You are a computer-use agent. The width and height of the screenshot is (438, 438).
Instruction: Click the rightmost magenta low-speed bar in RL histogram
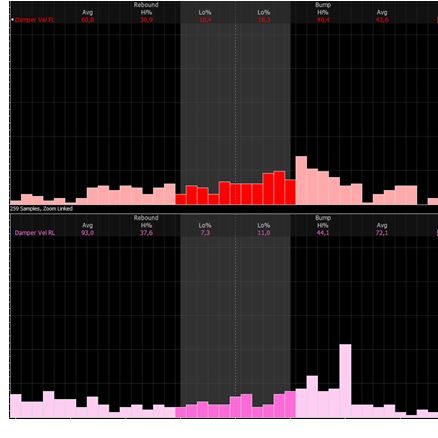point(290,404)
